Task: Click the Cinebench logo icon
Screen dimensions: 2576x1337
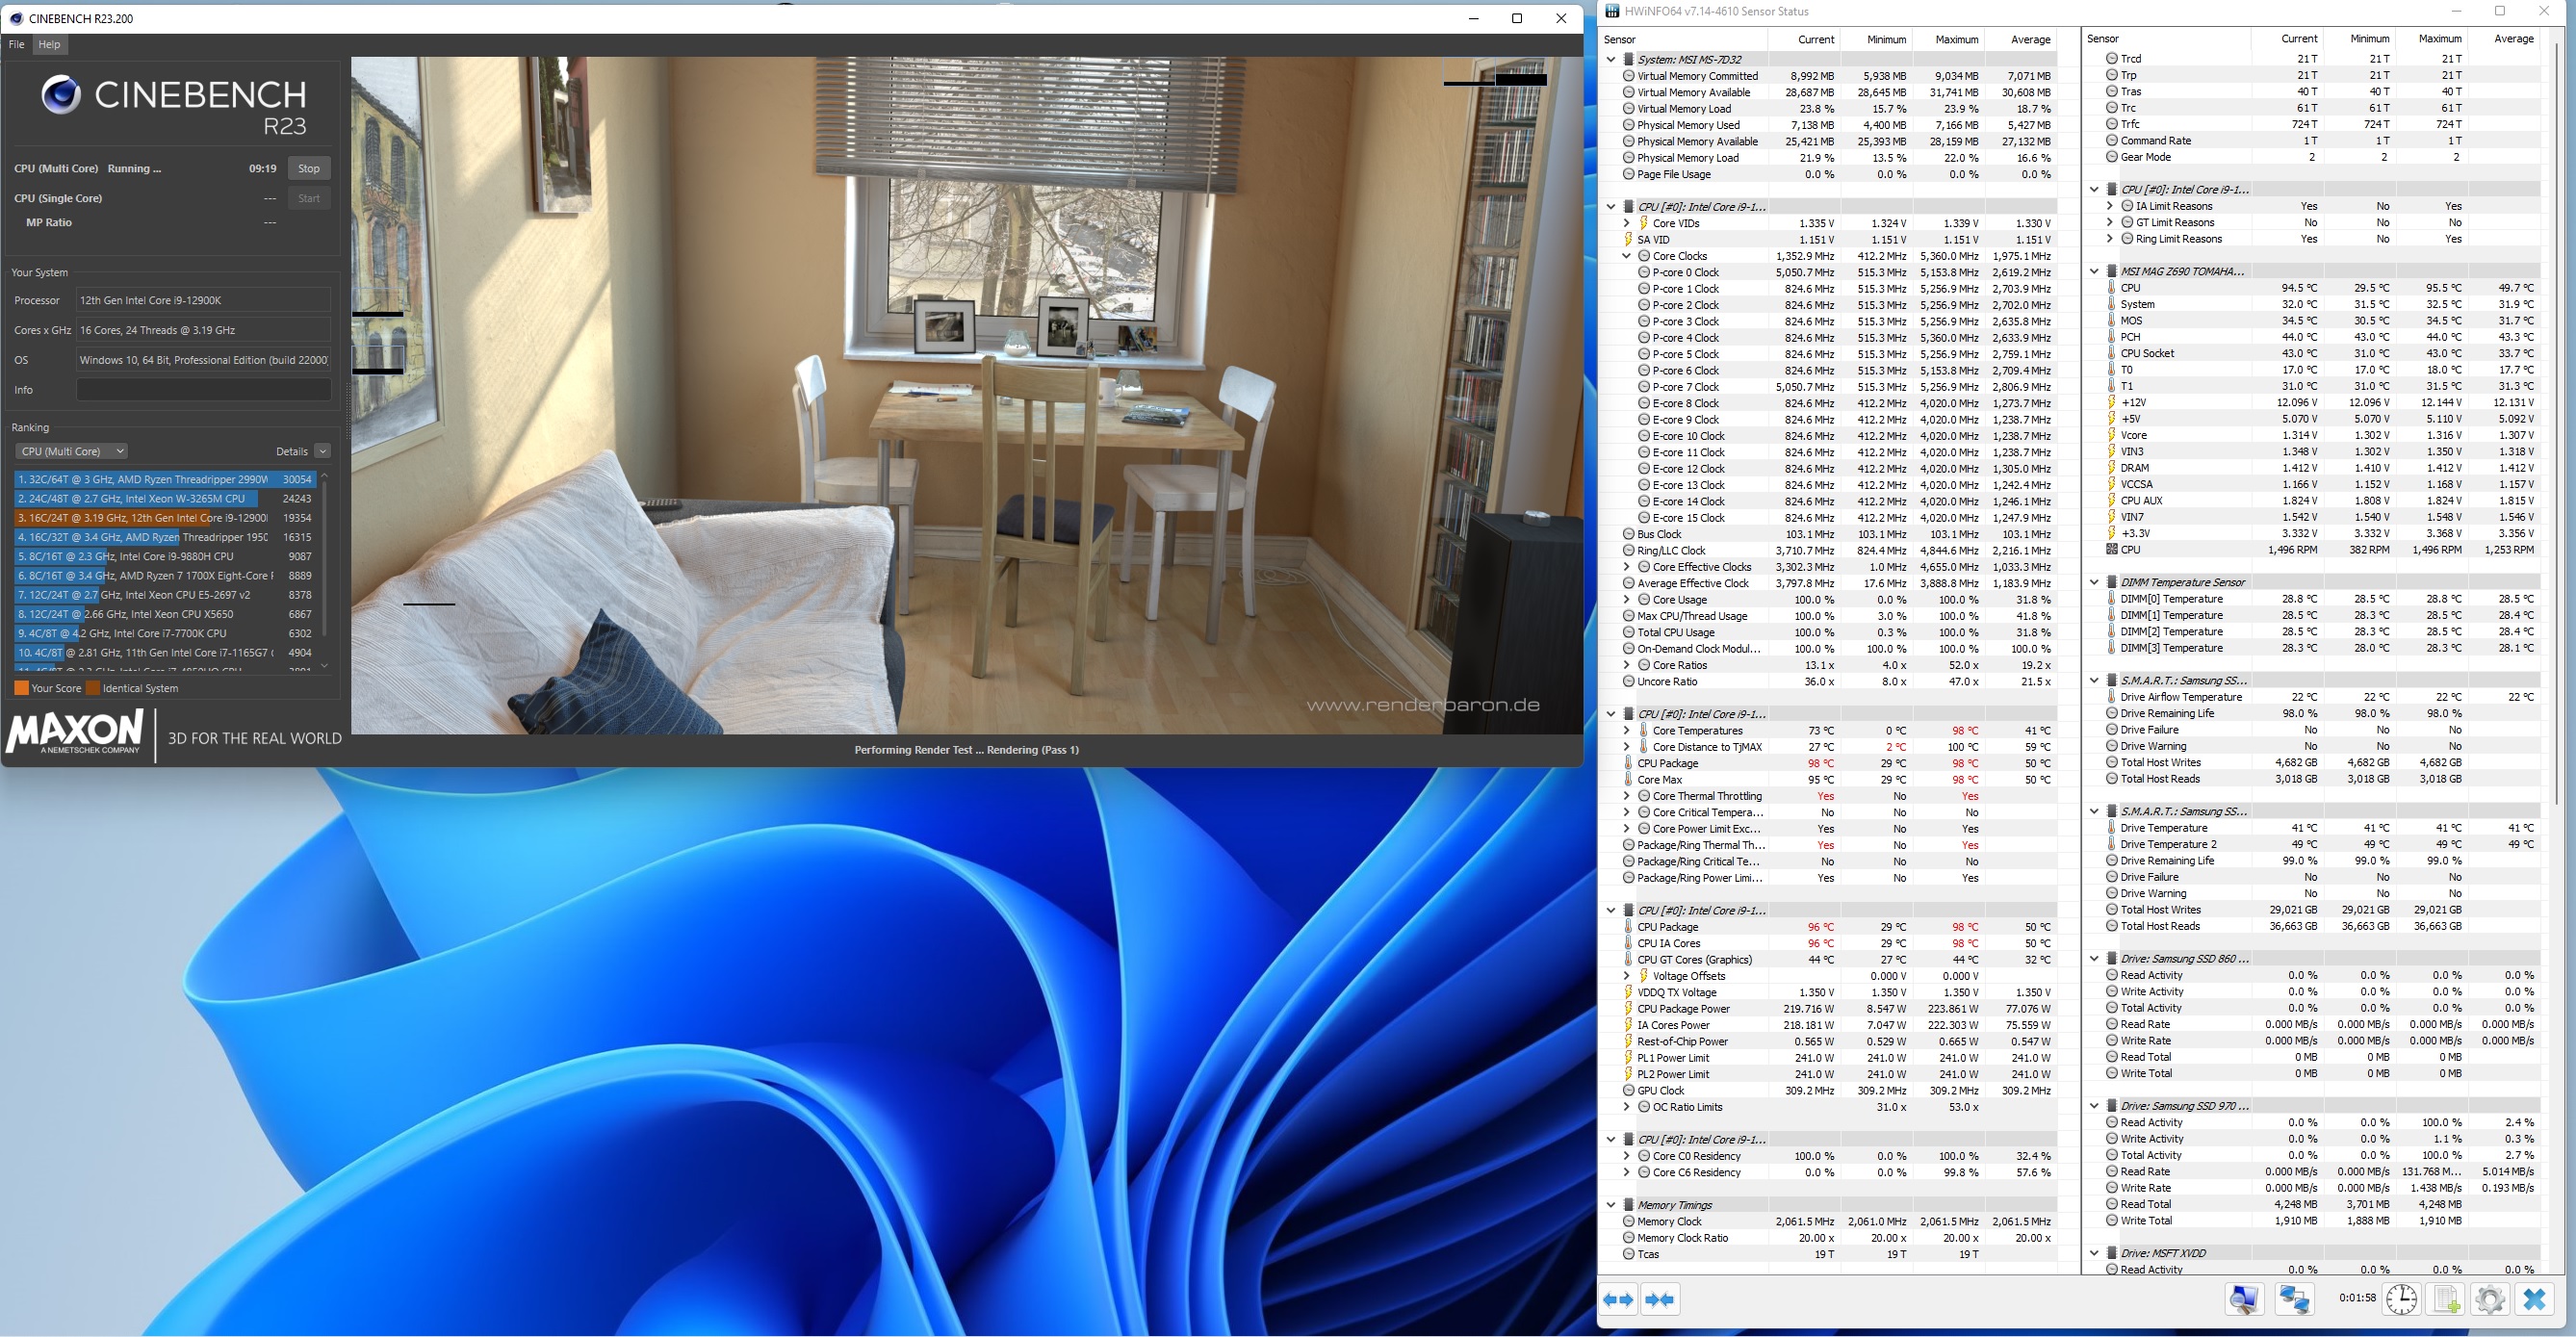Action: point(61,96)
